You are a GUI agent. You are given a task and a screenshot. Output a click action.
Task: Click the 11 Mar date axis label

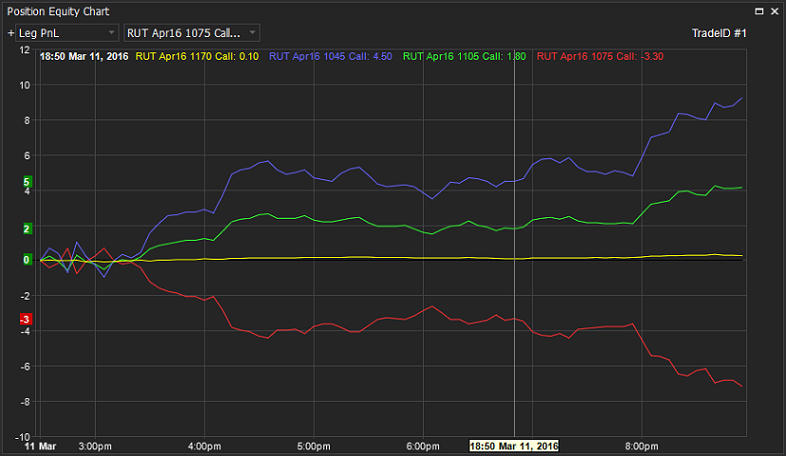pyautogui.click(x=40, y=446)
